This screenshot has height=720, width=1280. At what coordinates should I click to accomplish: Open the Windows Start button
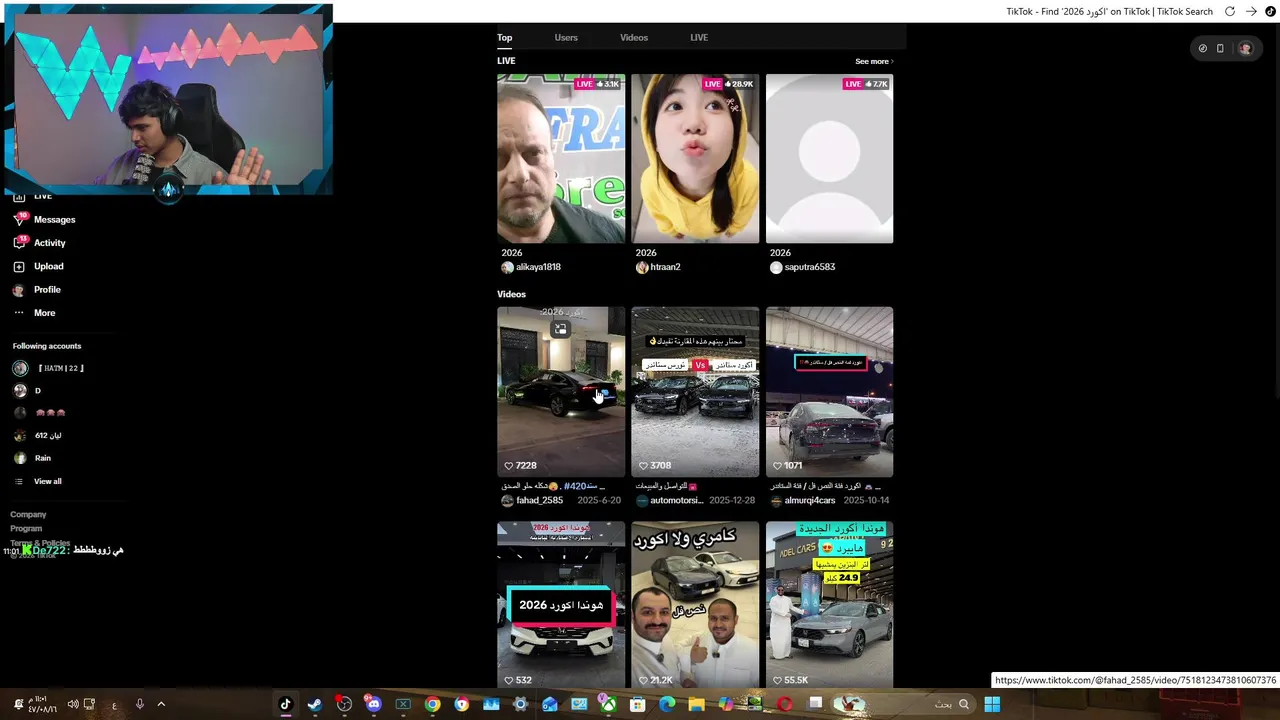click(x=992, y=704)
